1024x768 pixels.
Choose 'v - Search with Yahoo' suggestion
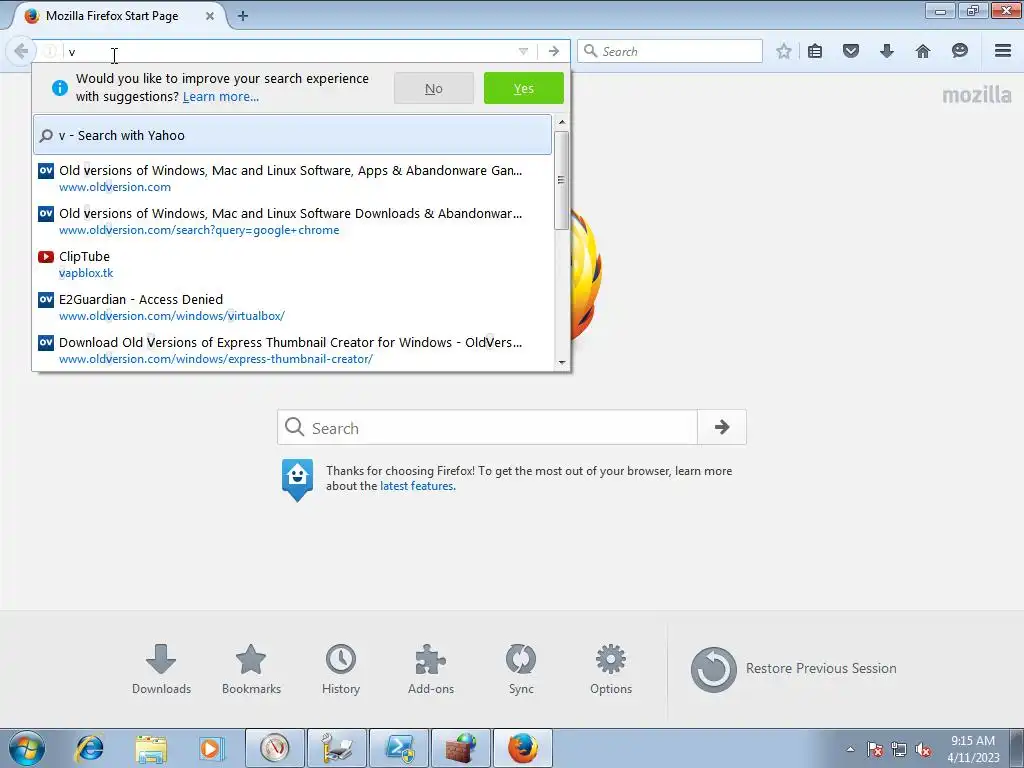[x=293, y=135]
